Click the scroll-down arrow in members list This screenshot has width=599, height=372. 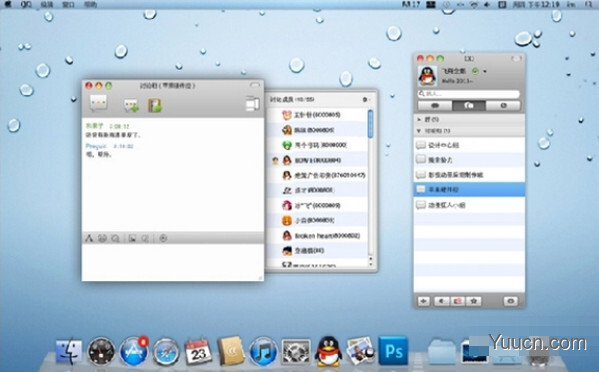coord(370,264)
